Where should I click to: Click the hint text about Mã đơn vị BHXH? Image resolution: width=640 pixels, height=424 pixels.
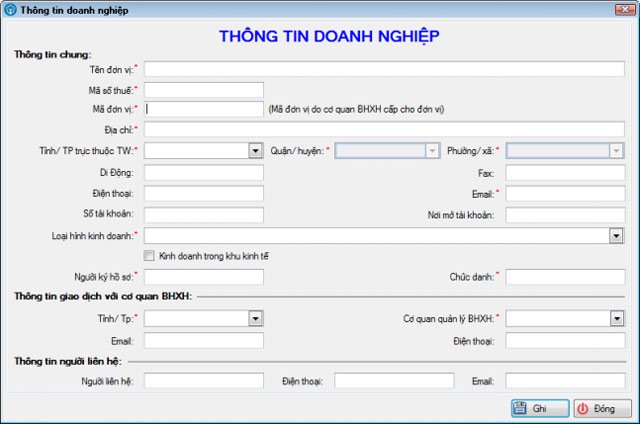tap(356, 109)
